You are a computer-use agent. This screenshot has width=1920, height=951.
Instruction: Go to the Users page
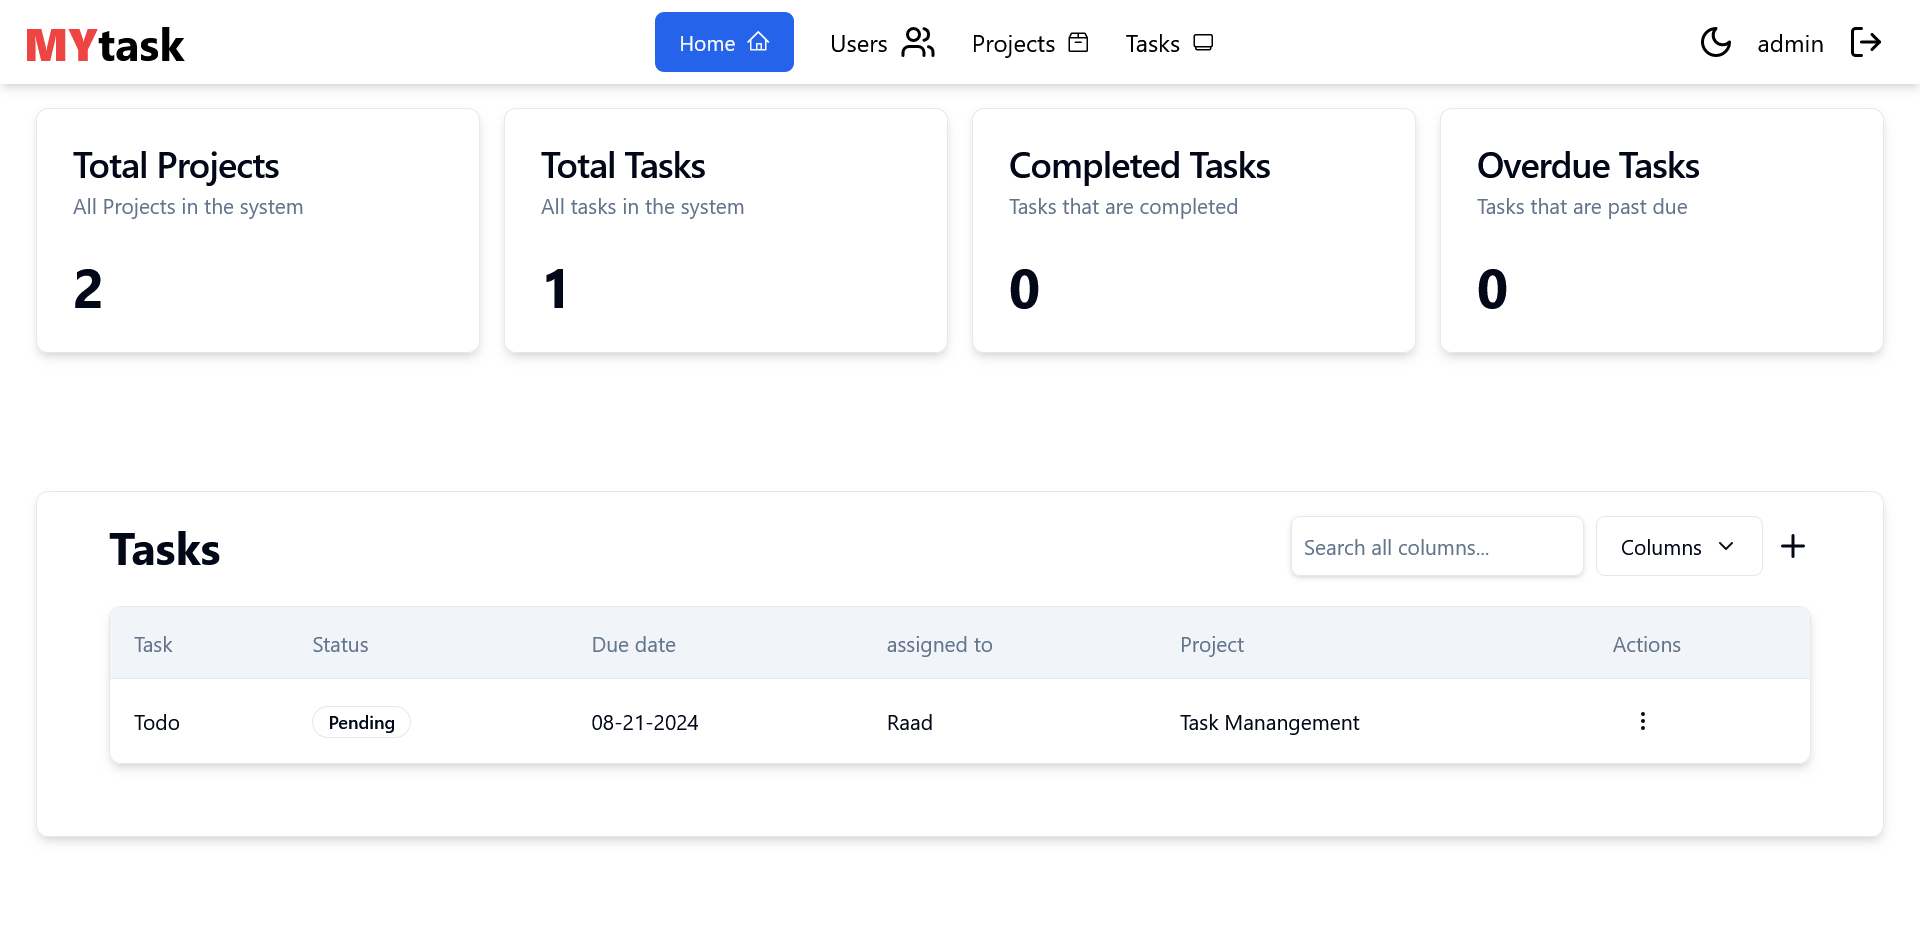tap(881, 43)
